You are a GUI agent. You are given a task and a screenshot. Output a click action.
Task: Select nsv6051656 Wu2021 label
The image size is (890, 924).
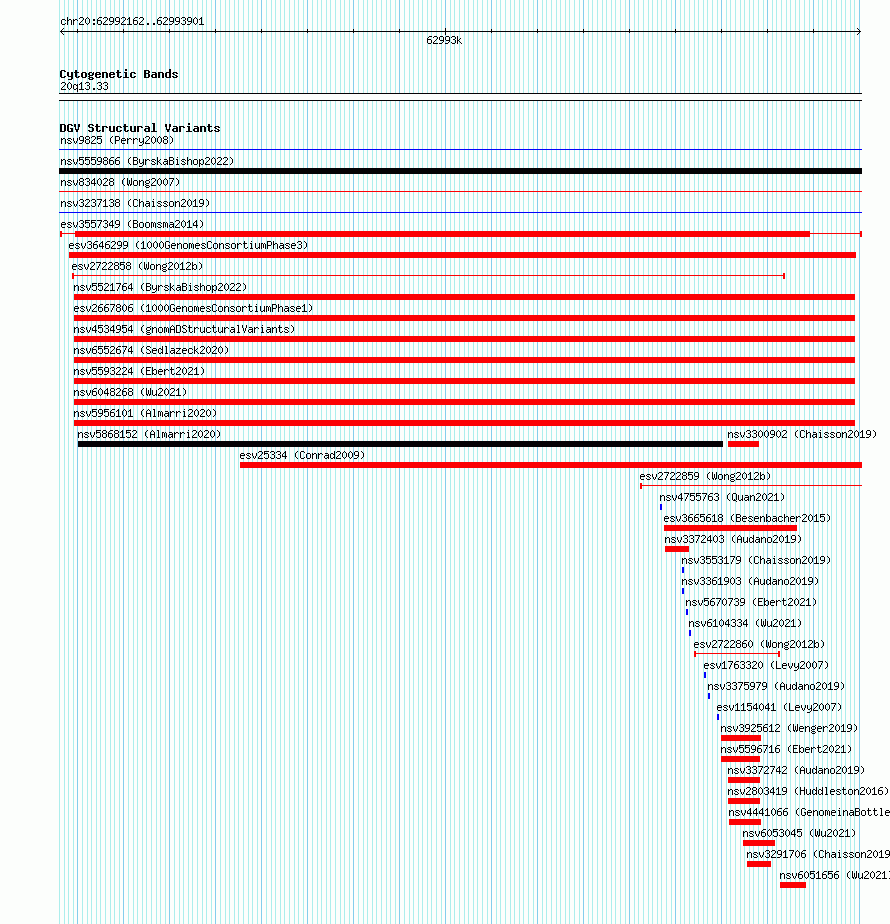(835, 876)
